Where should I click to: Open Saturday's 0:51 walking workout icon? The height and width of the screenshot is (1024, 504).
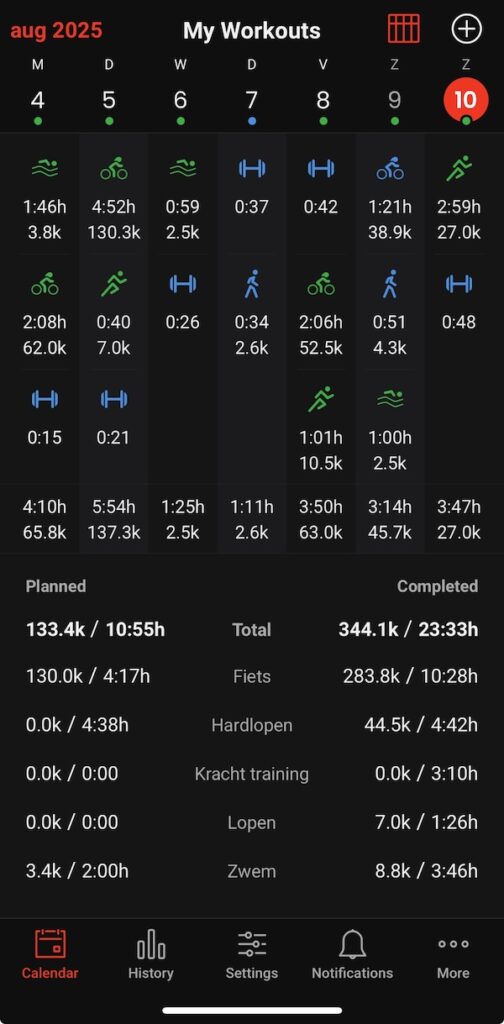390,284
